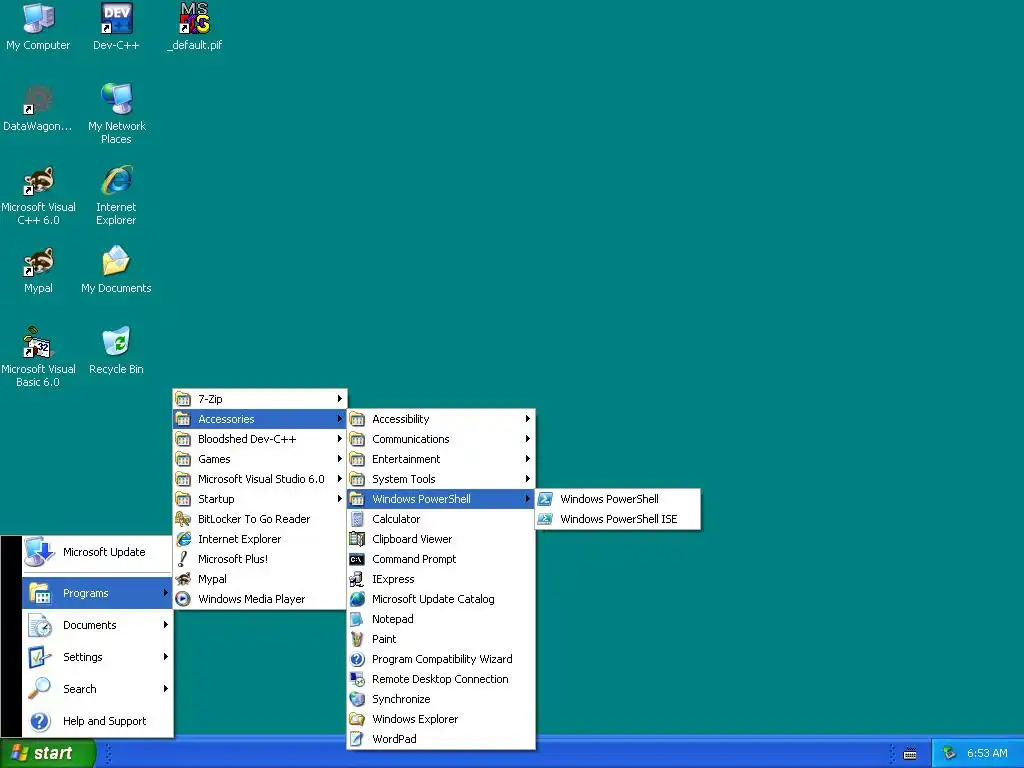Click the Notepad icon in Accessories menu
The image size is (1024, 768).
(x=357, y=619)
